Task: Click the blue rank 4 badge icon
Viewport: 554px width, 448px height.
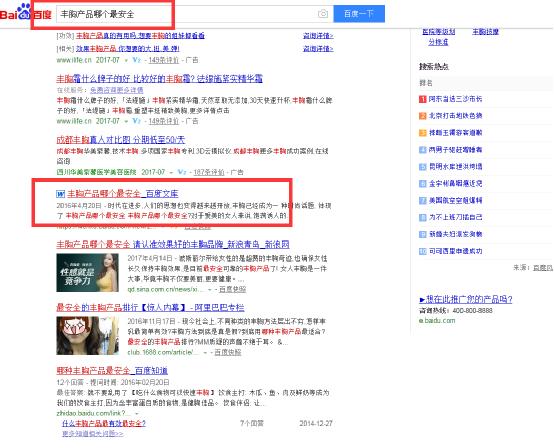Action: [423, 150]
